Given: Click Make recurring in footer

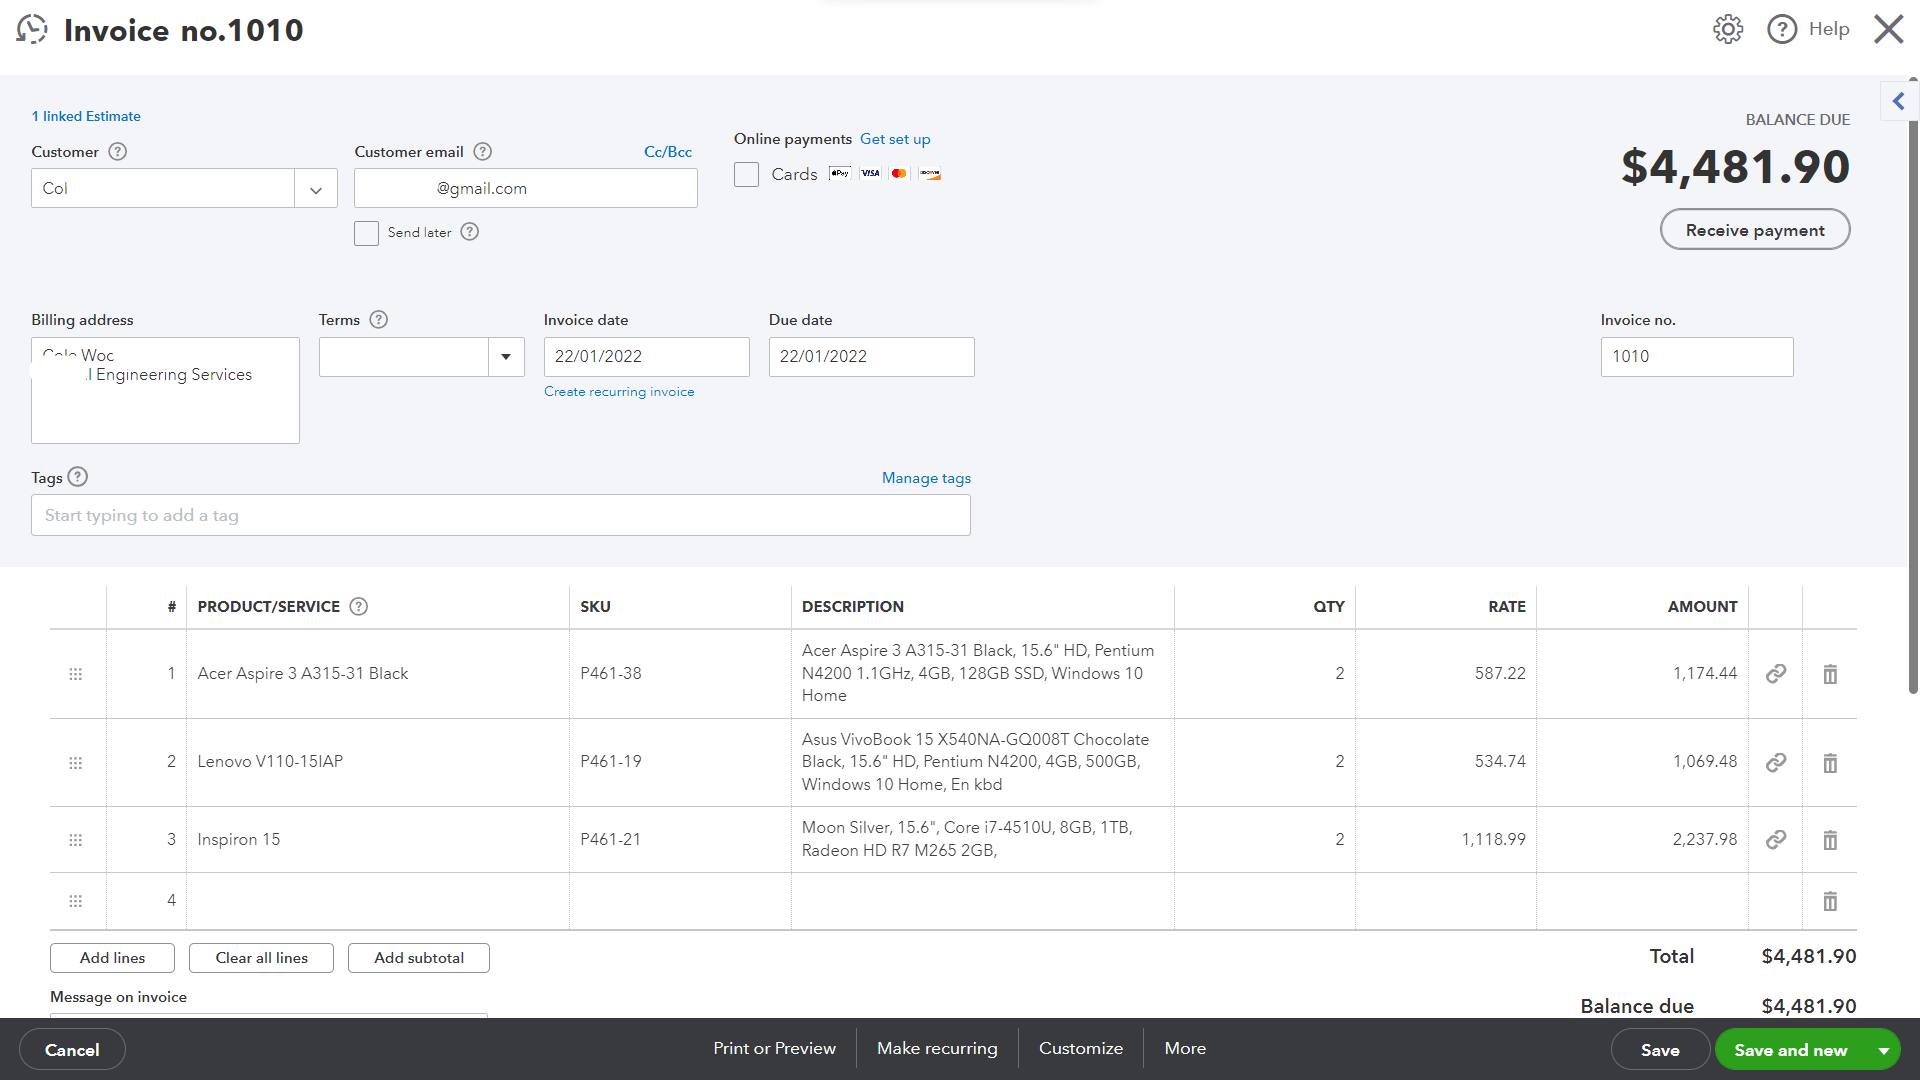Looking at the screenshot, I should tap(937, 1048).
